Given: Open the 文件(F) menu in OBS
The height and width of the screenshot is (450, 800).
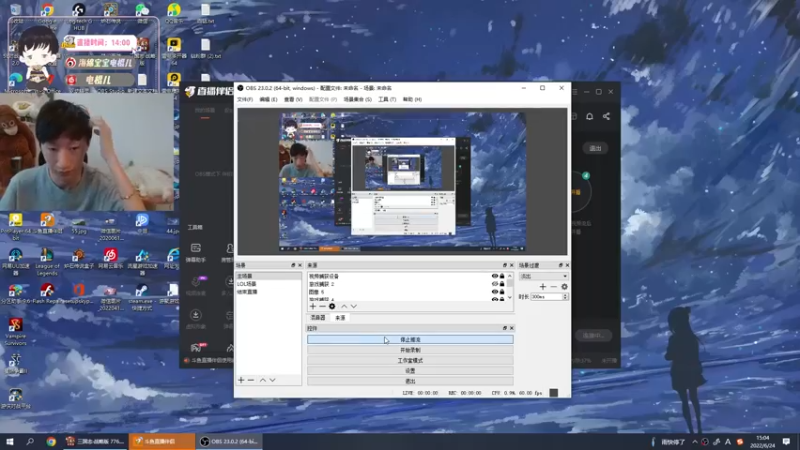Looking at the screenshot, I should (x=245, y=99).
